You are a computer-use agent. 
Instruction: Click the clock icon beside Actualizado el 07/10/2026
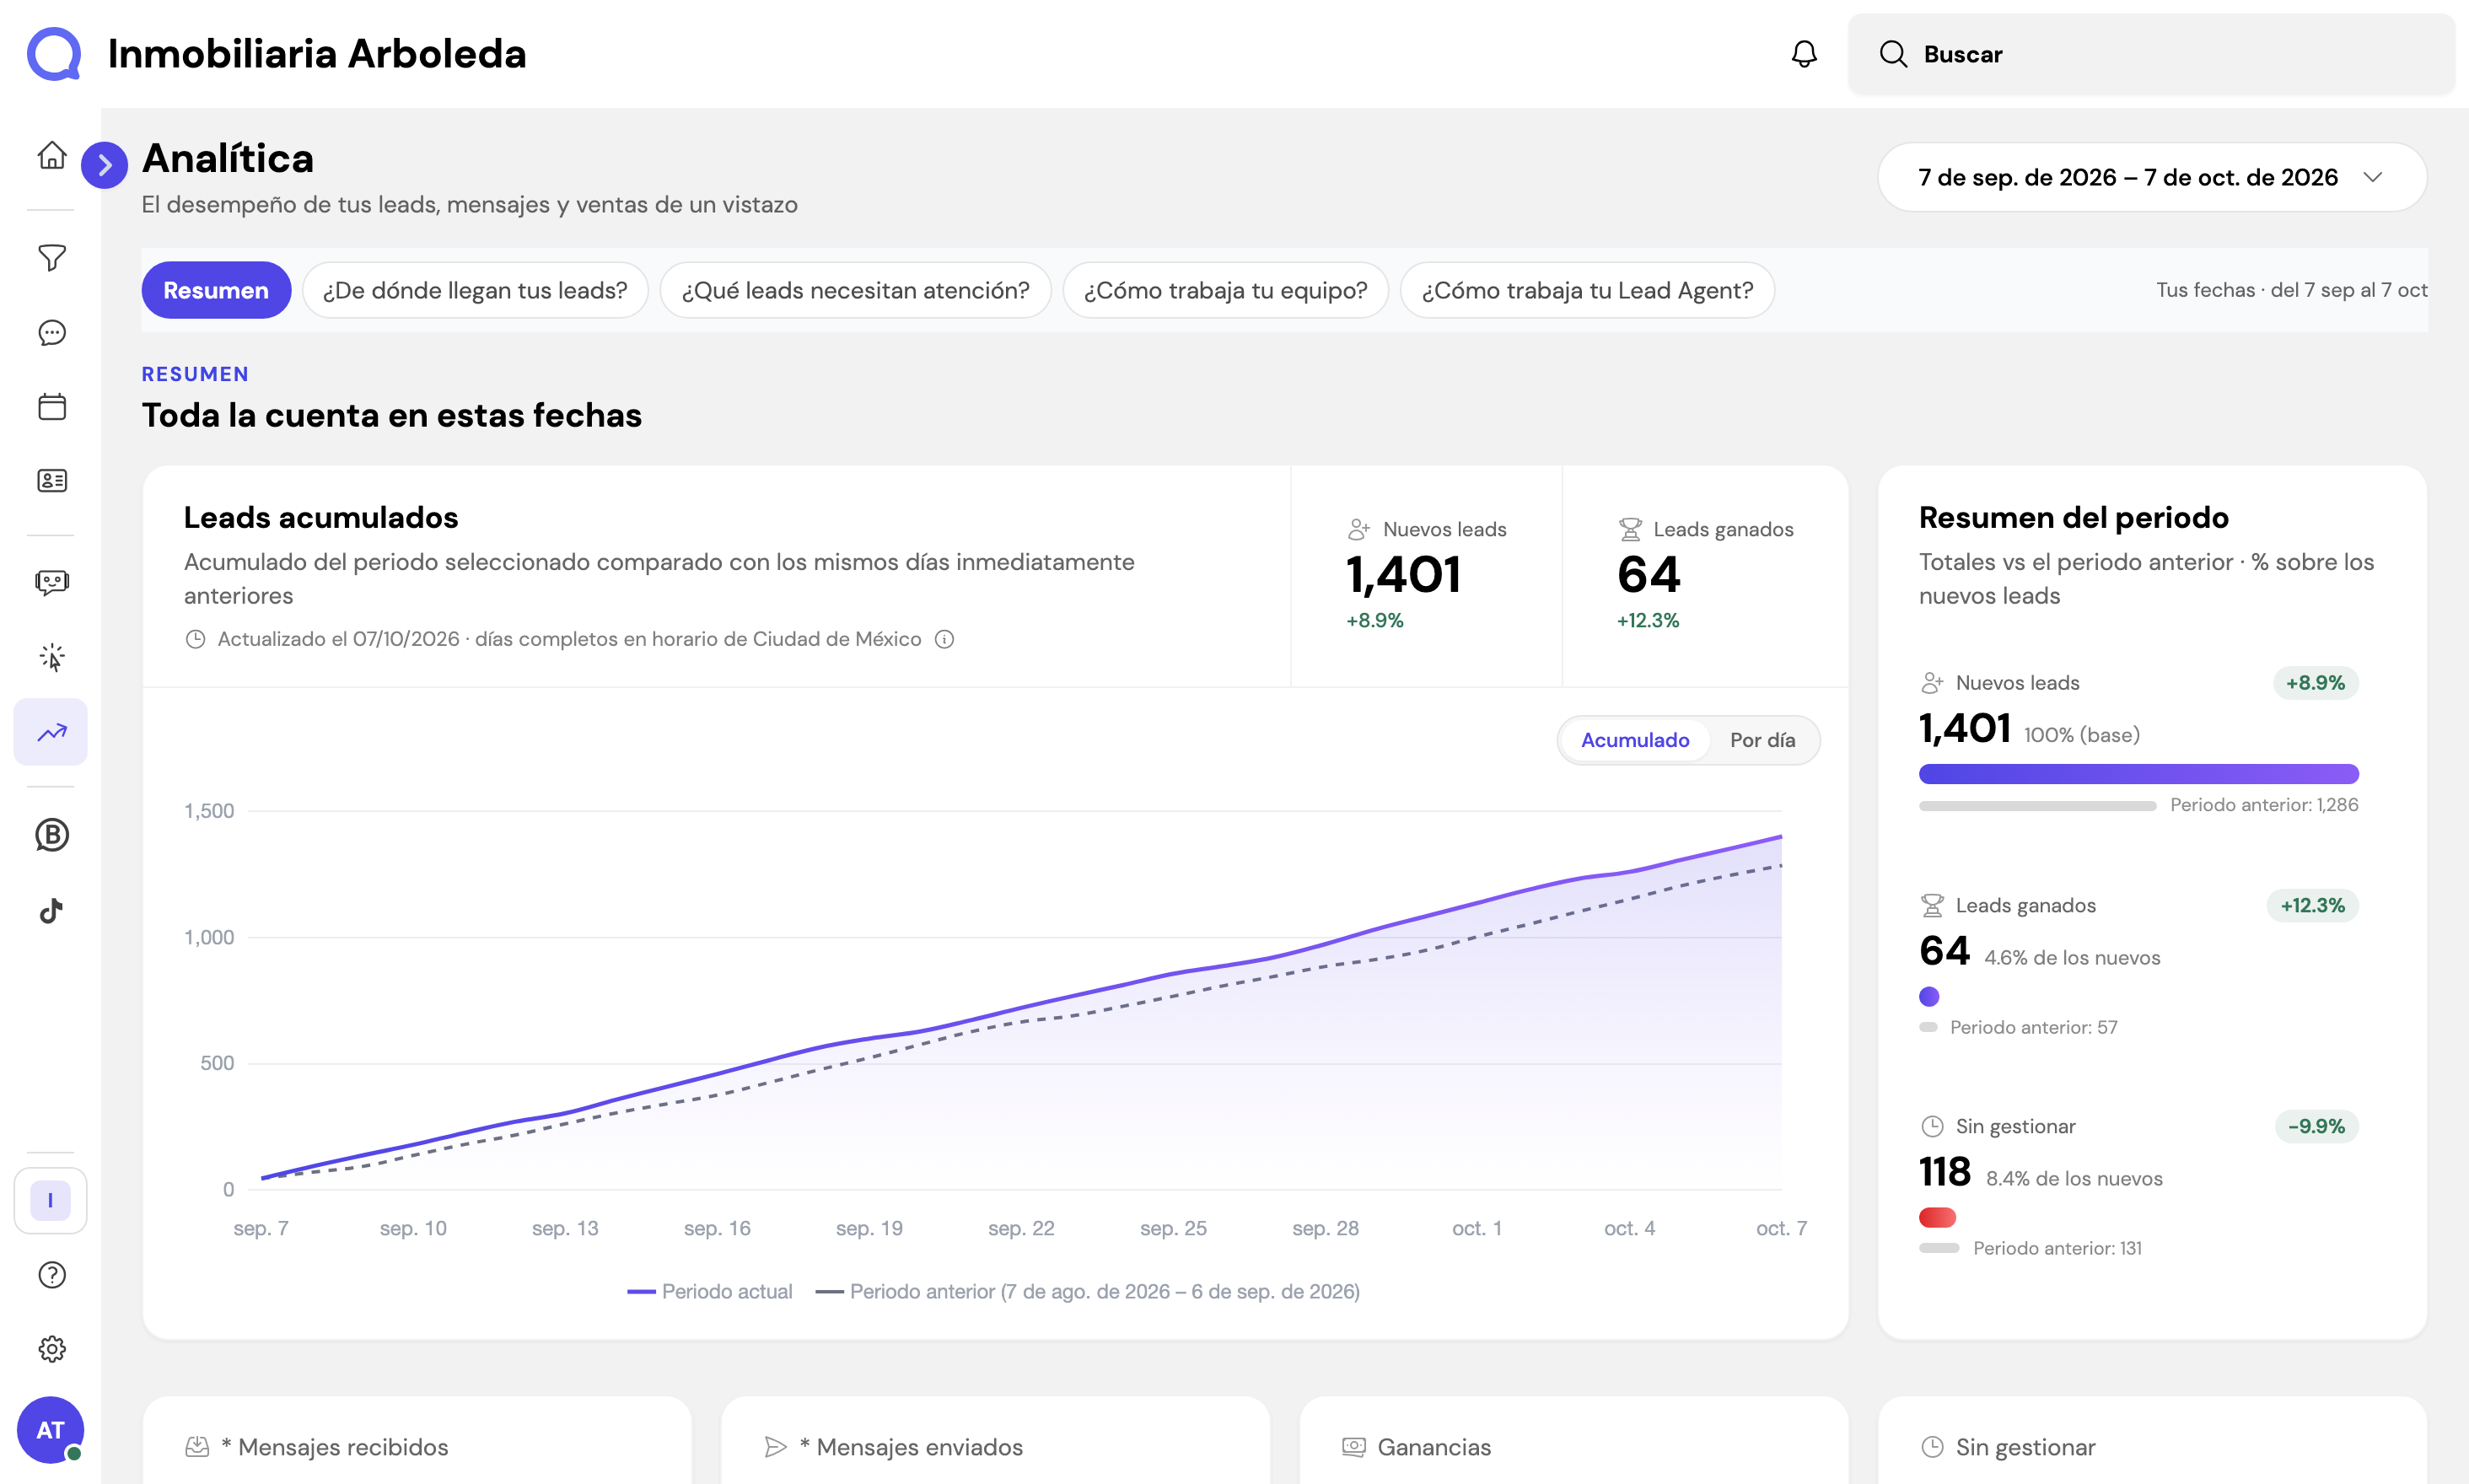[195, 639]
